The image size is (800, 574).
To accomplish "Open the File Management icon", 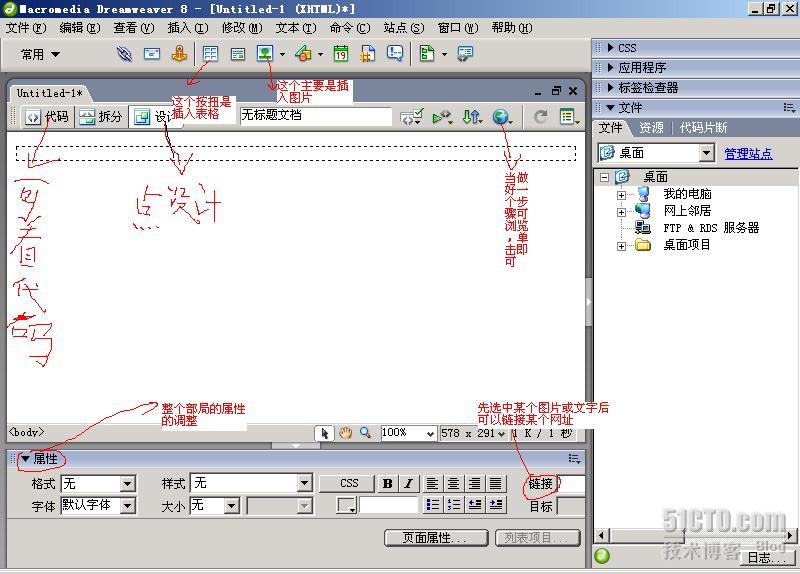I will coord(471,117).
